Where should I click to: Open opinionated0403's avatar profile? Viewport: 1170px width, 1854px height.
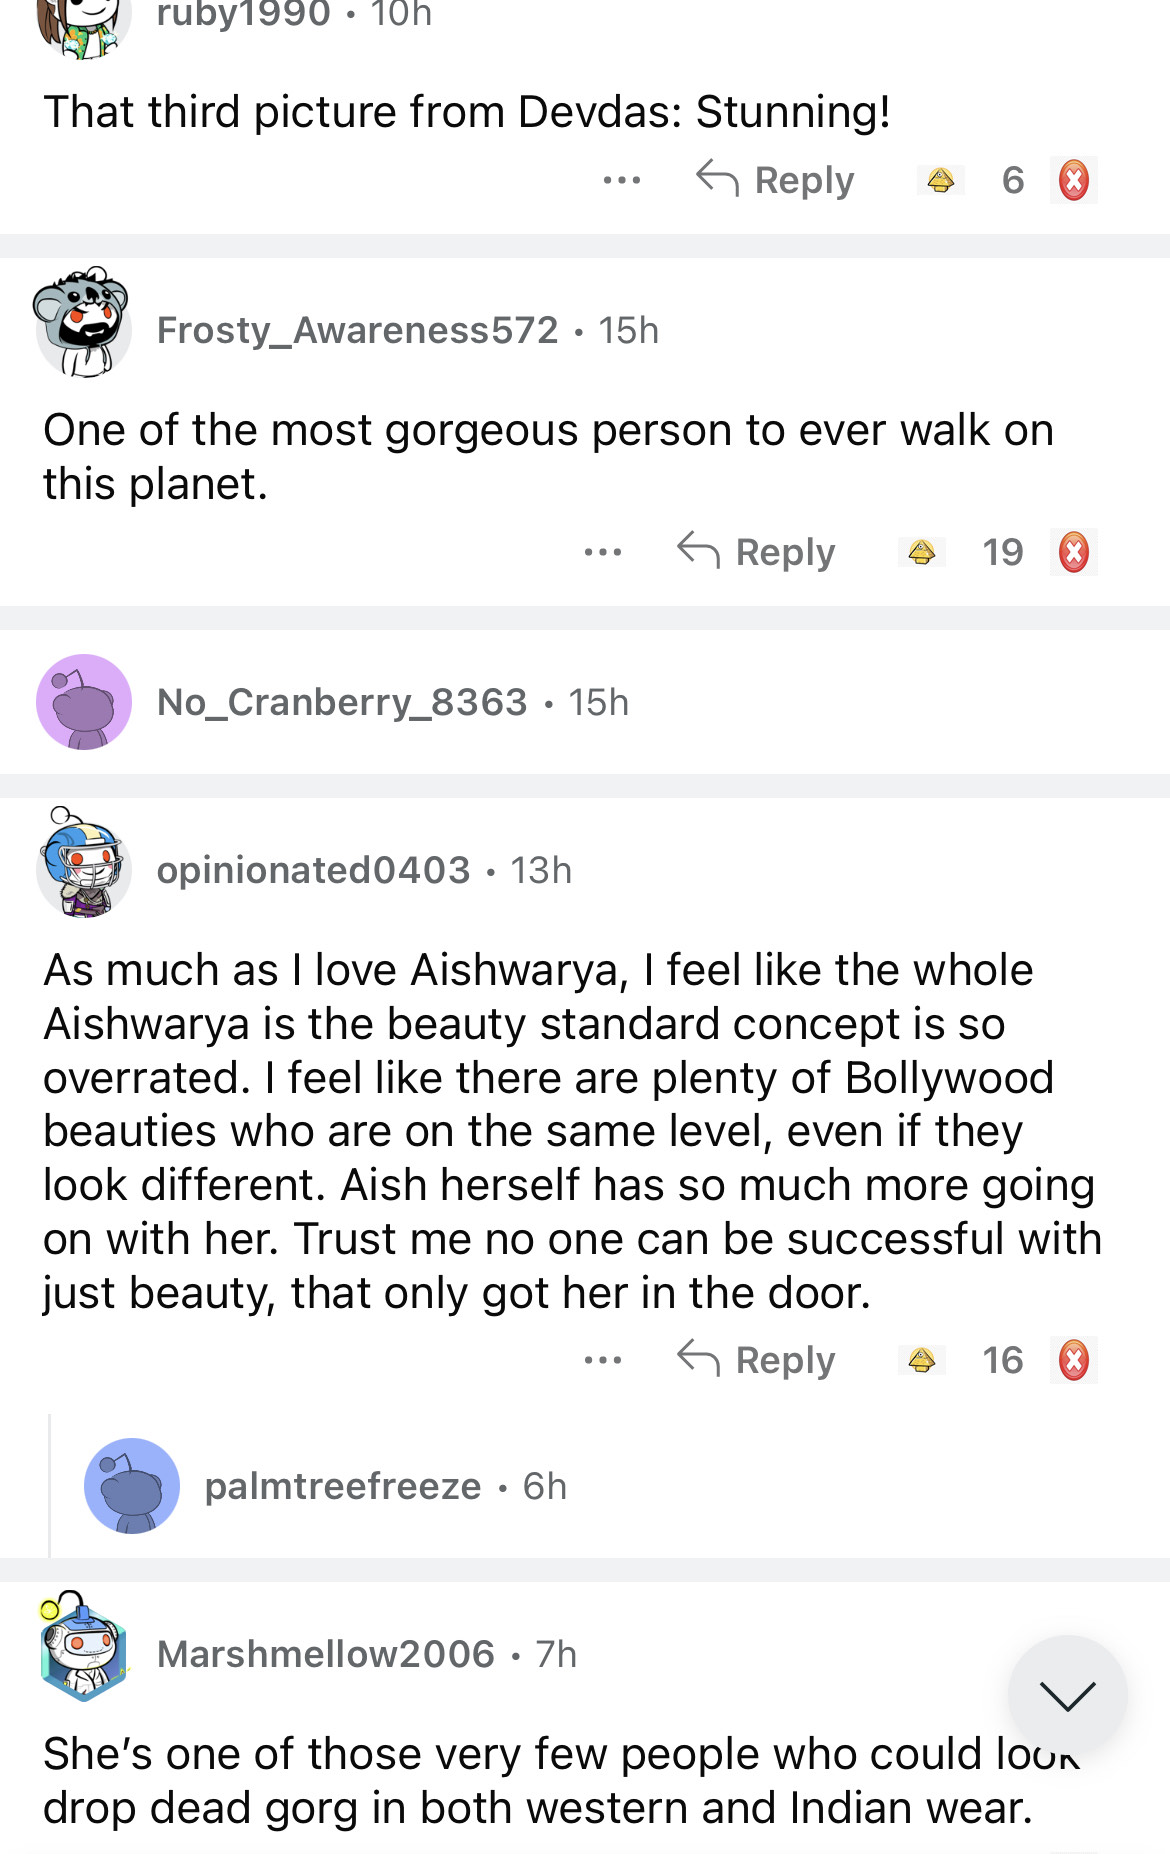point(83,866)
